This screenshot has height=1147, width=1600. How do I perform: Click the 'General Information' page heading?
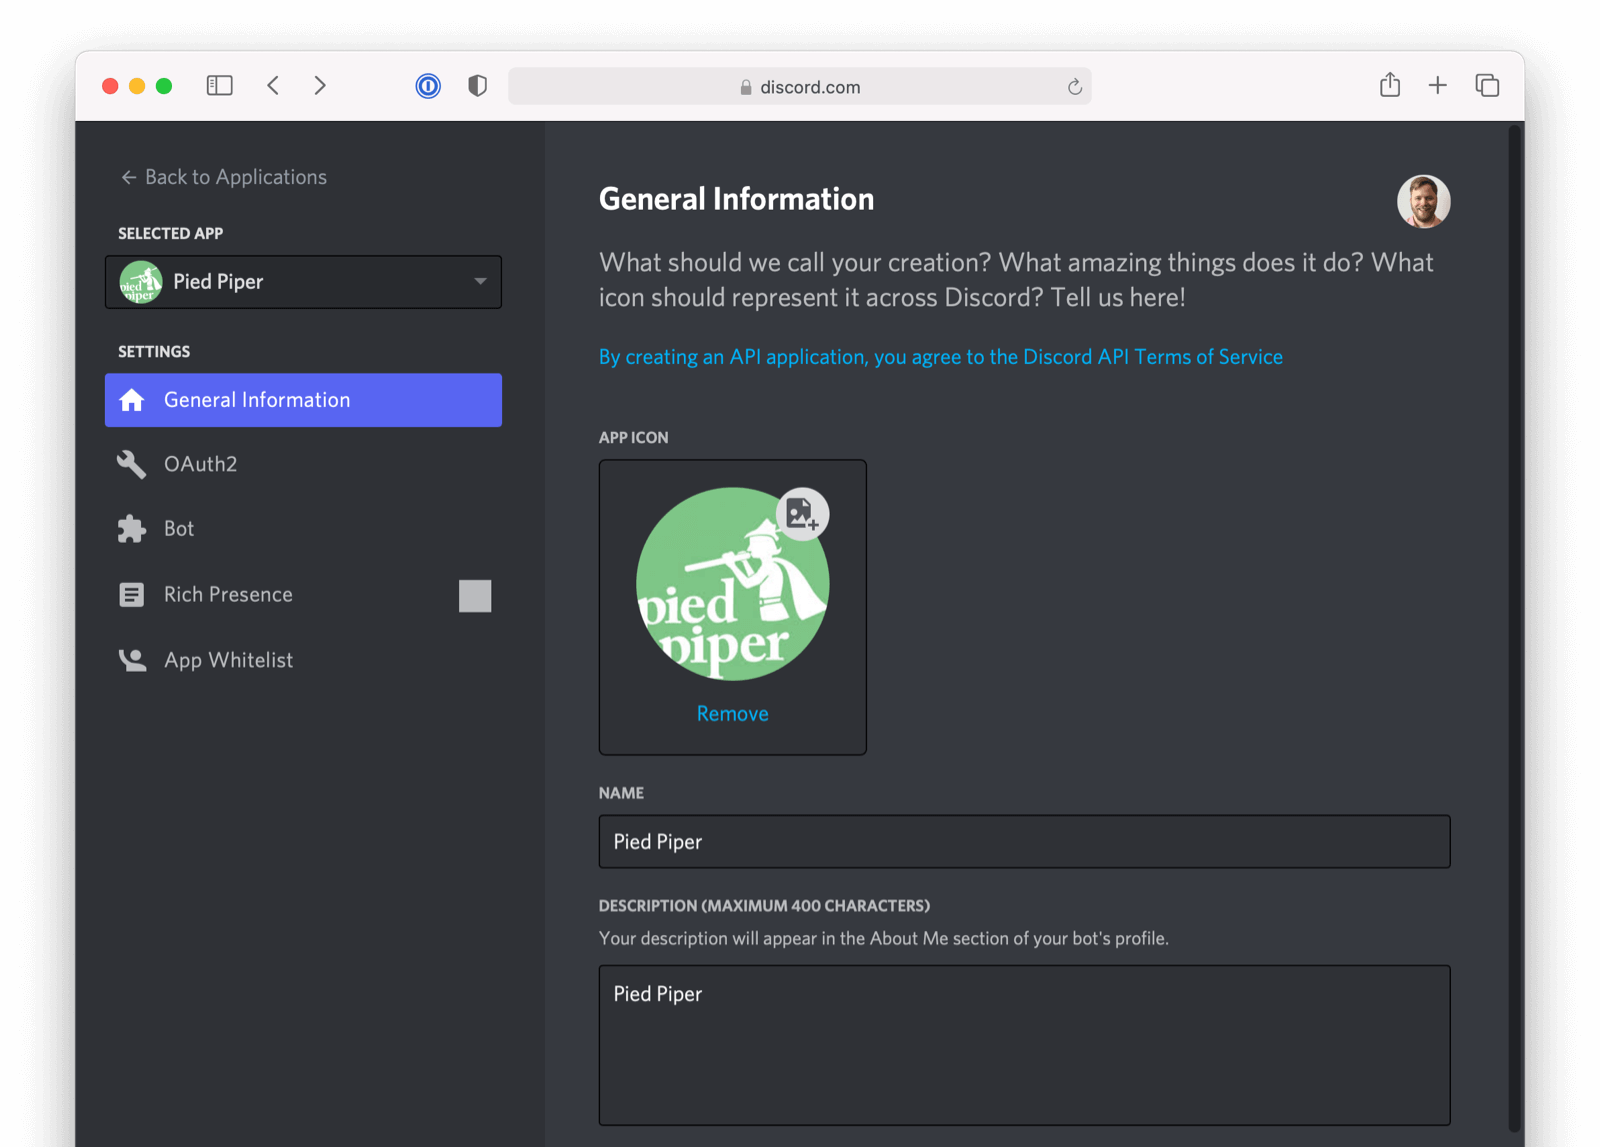[x=736, y=199]
